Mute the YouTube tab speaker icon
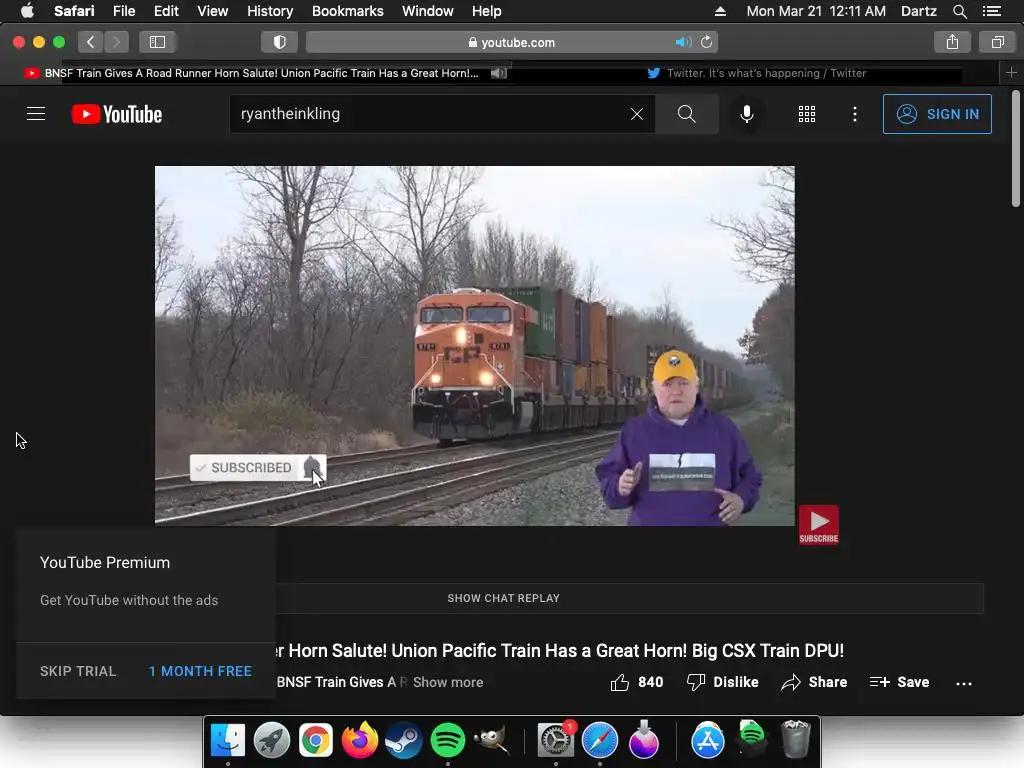Viewport: 1024px width, 768px height. pyautogui.click(x=498, y=73)
